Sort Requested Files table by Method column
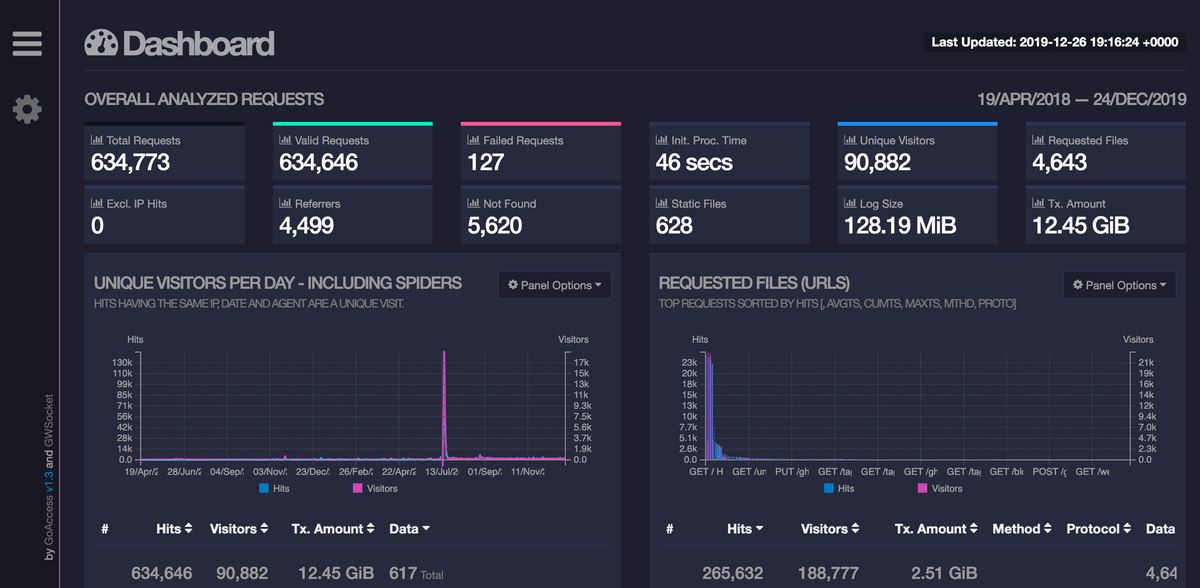 pos(1021,528)
